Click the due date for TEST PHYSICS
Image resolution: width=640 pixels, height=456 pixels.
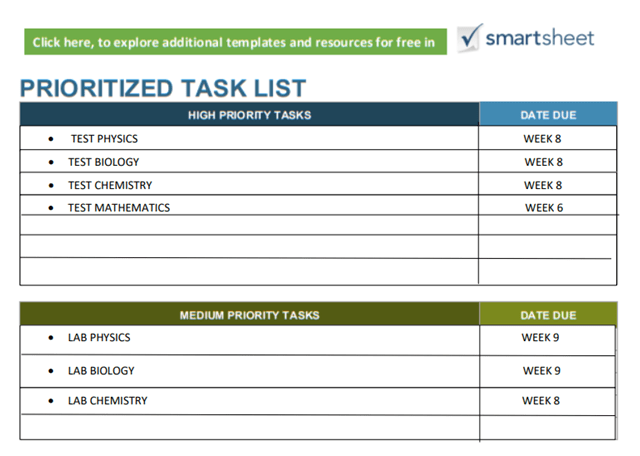pos(543,139)
